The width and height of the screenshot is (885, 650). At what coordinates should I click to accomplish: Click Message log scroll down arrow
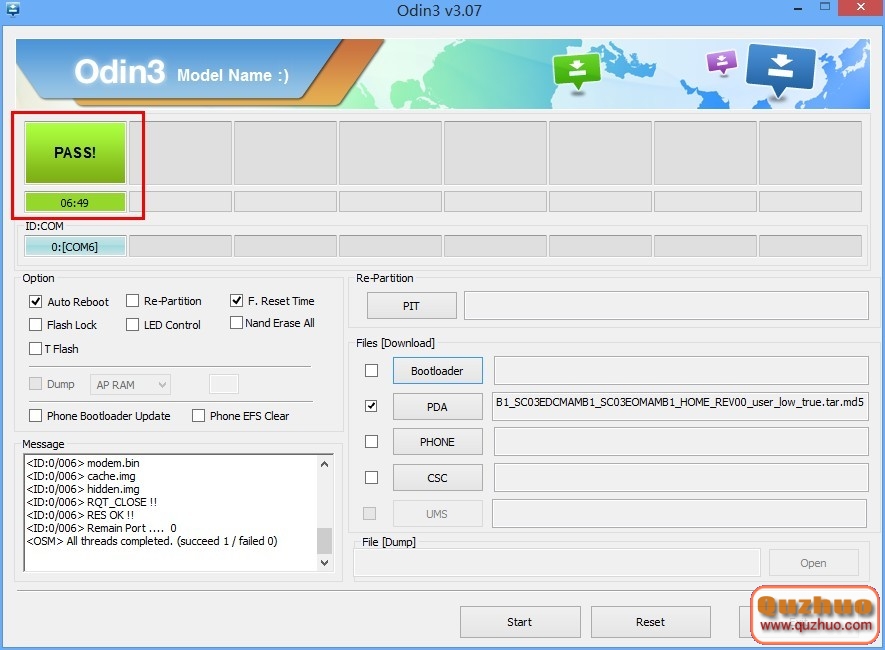pyautogui.click(x=325, y=563)
